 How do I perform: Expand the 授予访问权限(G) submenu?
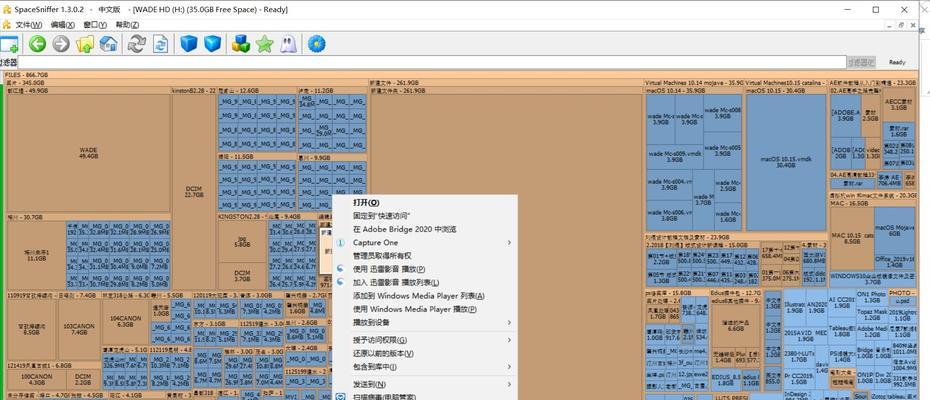point(509,340)
